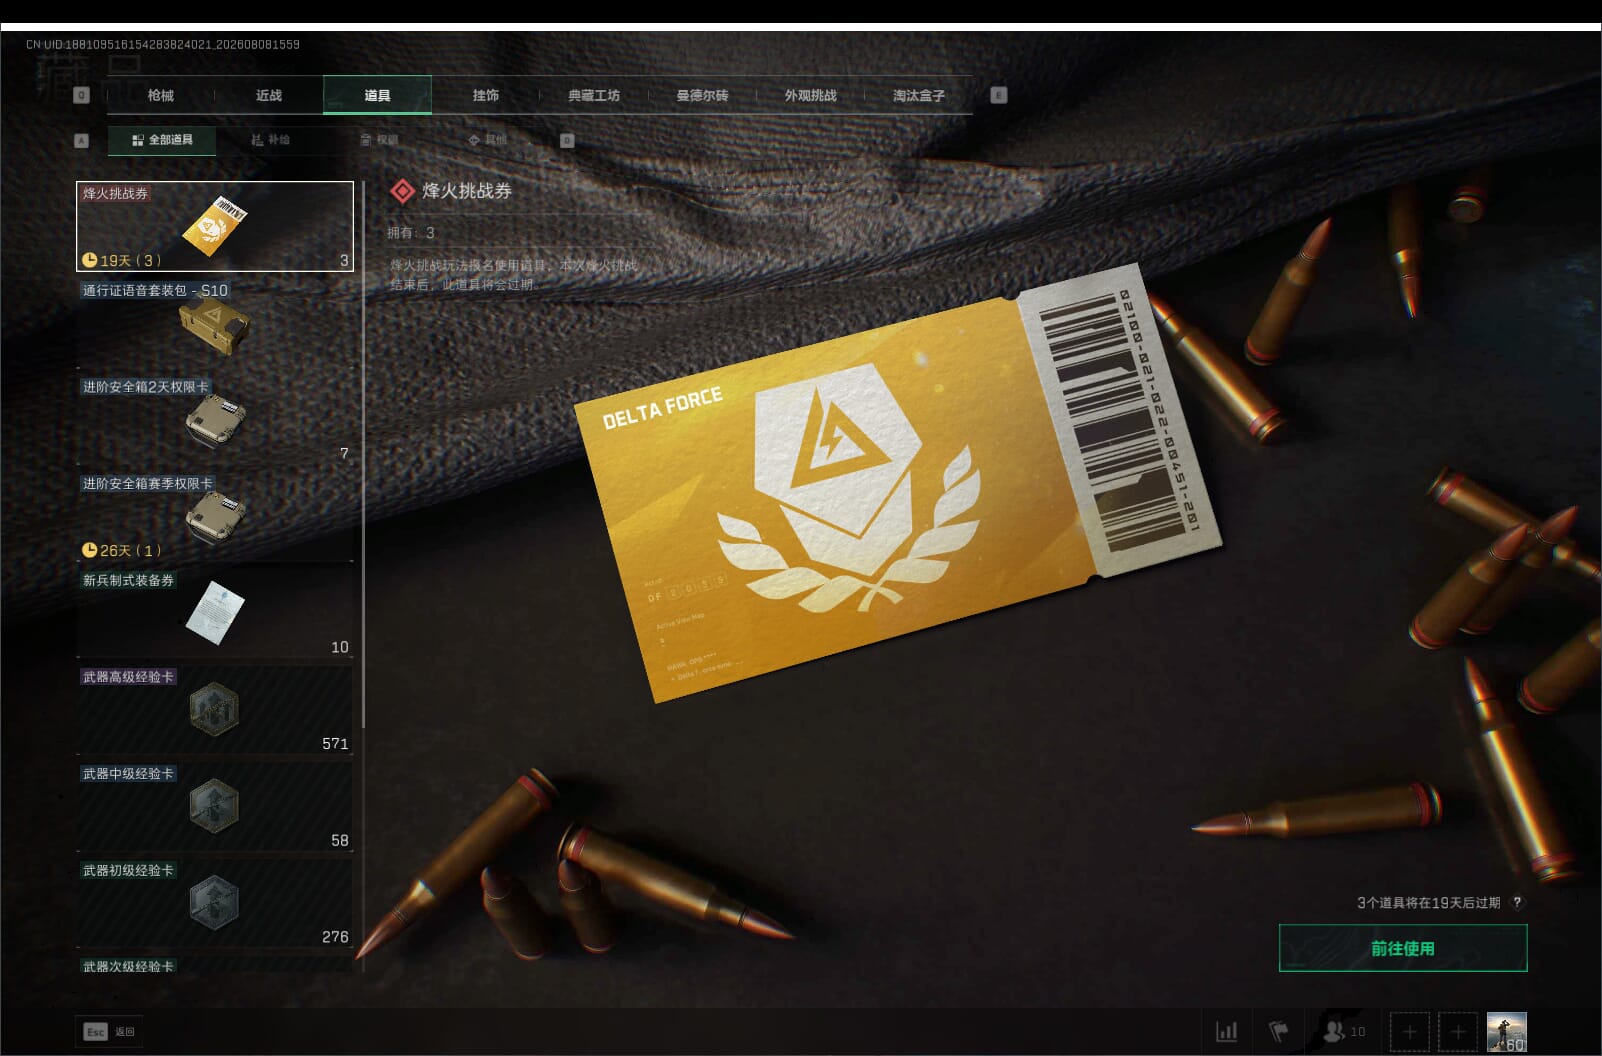Click the item list scrollbar

click(363, 455)
